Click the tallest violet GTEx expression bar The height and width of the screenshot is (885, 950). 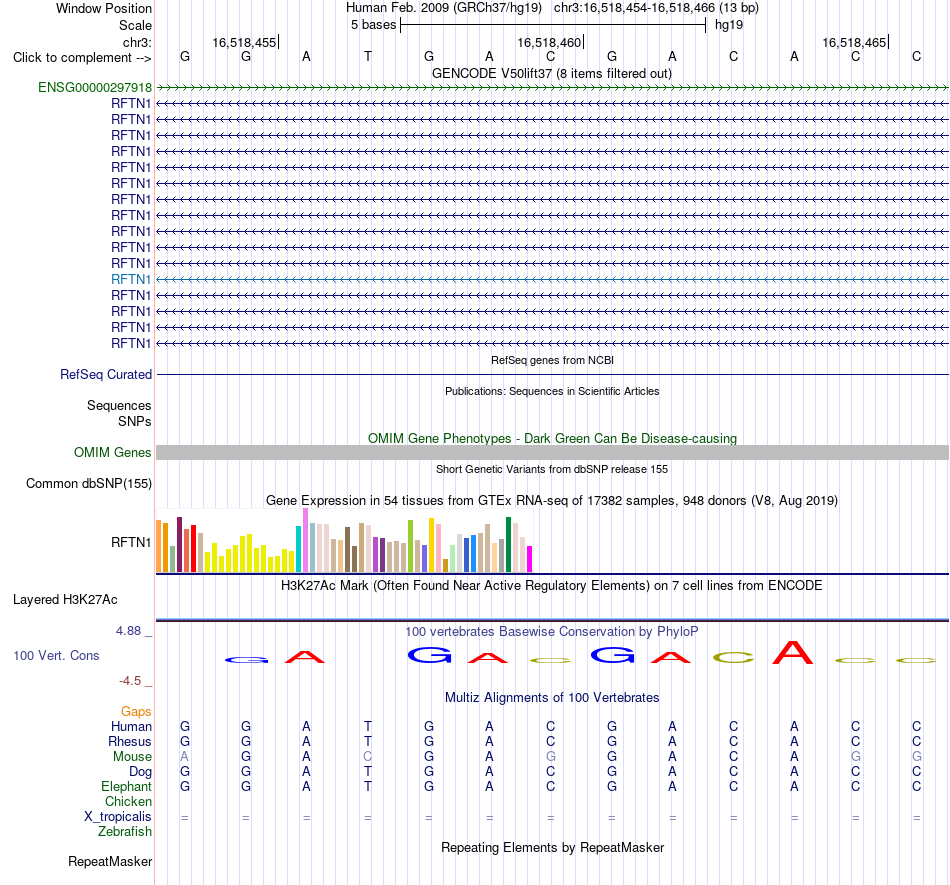(305, 540)
